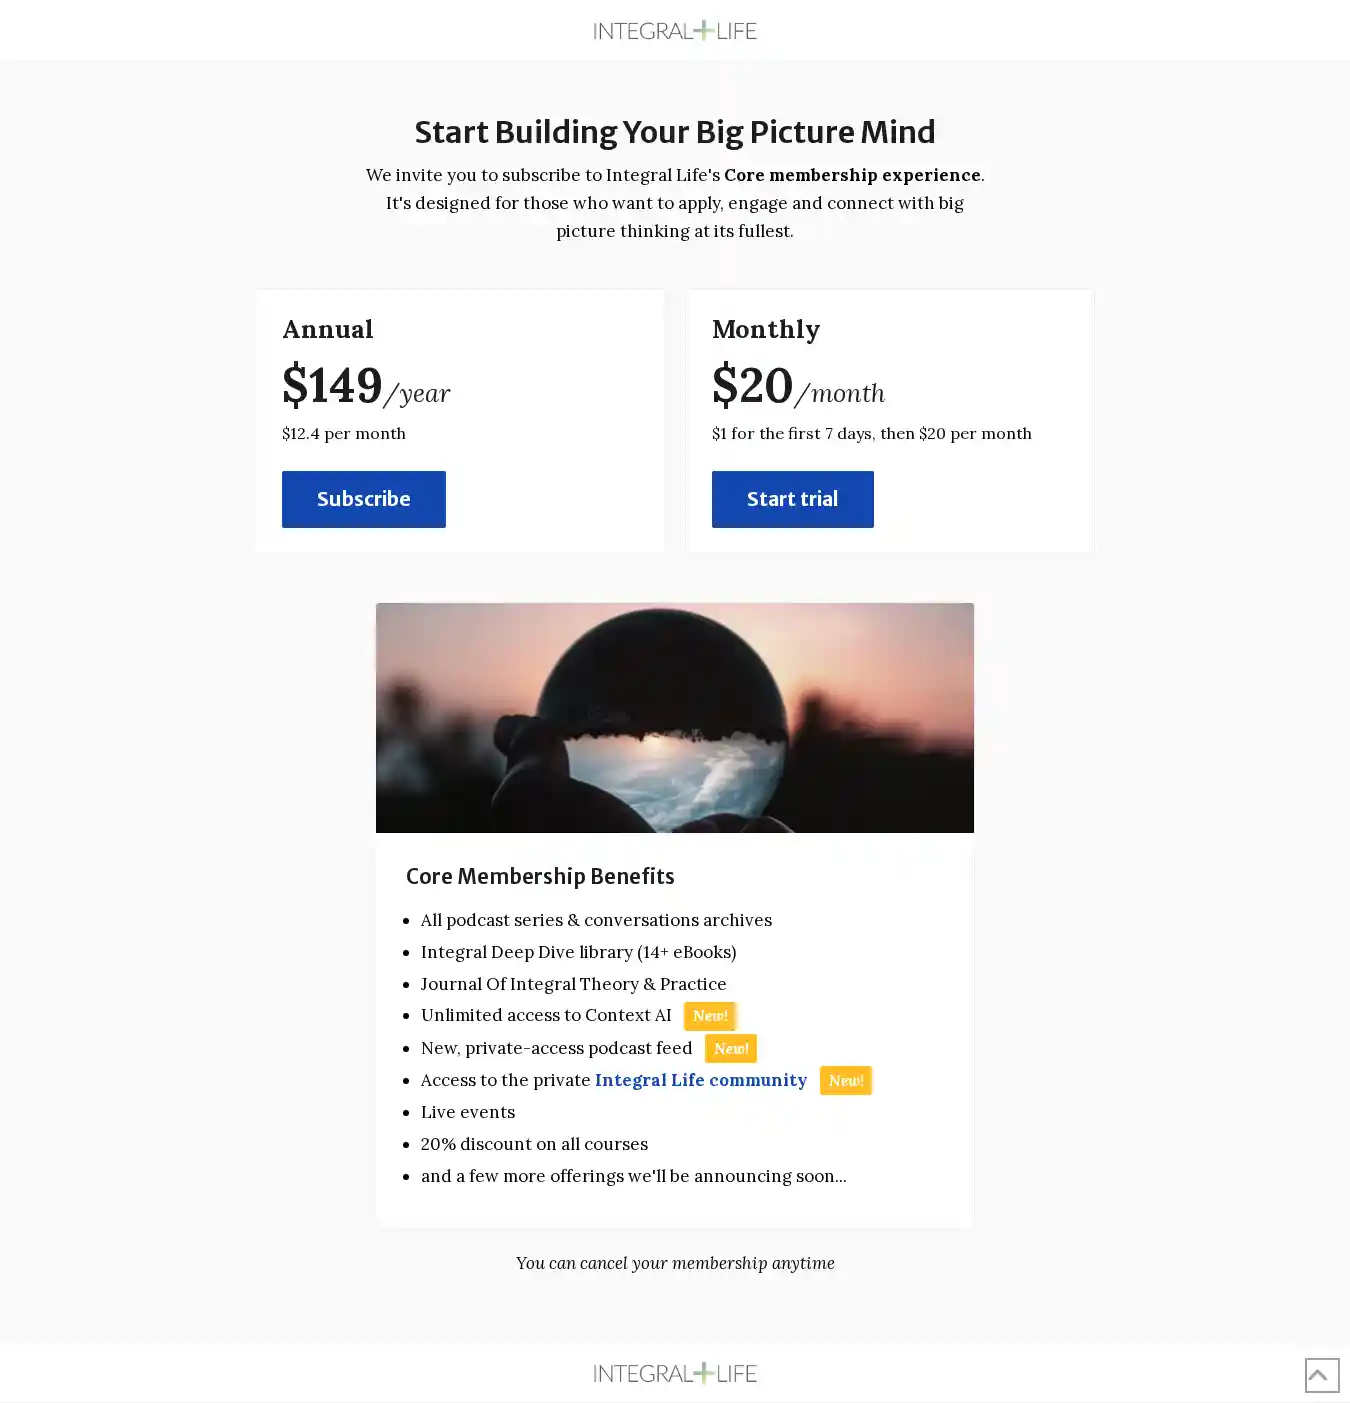Click the New! badge beside podcast feed
The image size is (1350, 1403).
click(x=731, y=1048)
